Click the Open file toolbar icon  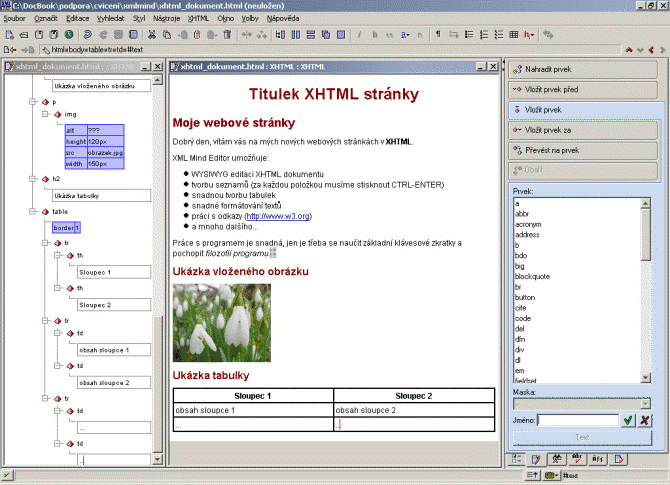24,35
